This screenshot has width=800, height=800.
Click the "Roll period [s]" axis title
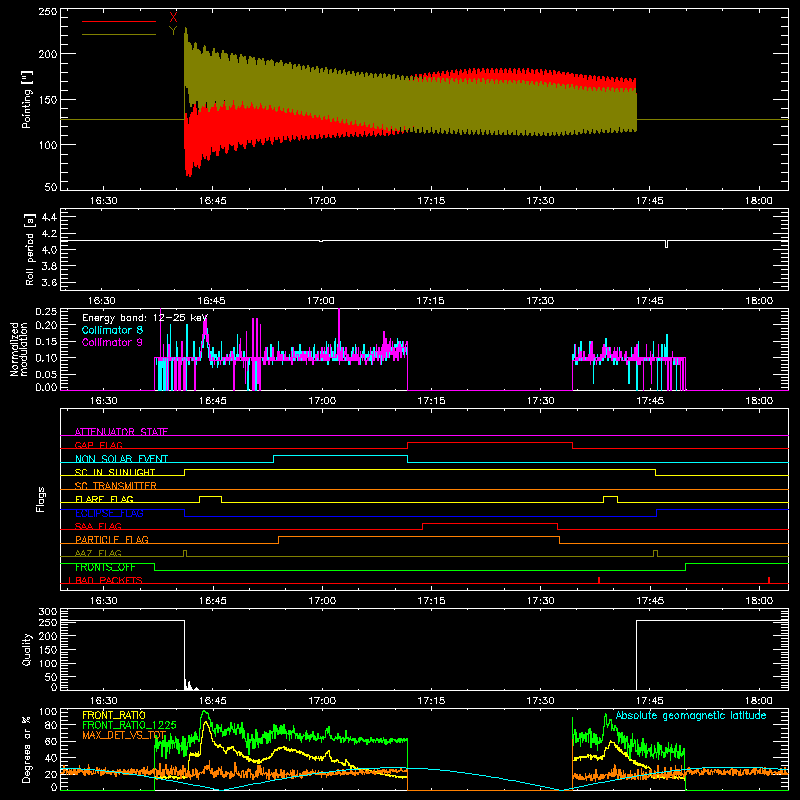point(30,249)
